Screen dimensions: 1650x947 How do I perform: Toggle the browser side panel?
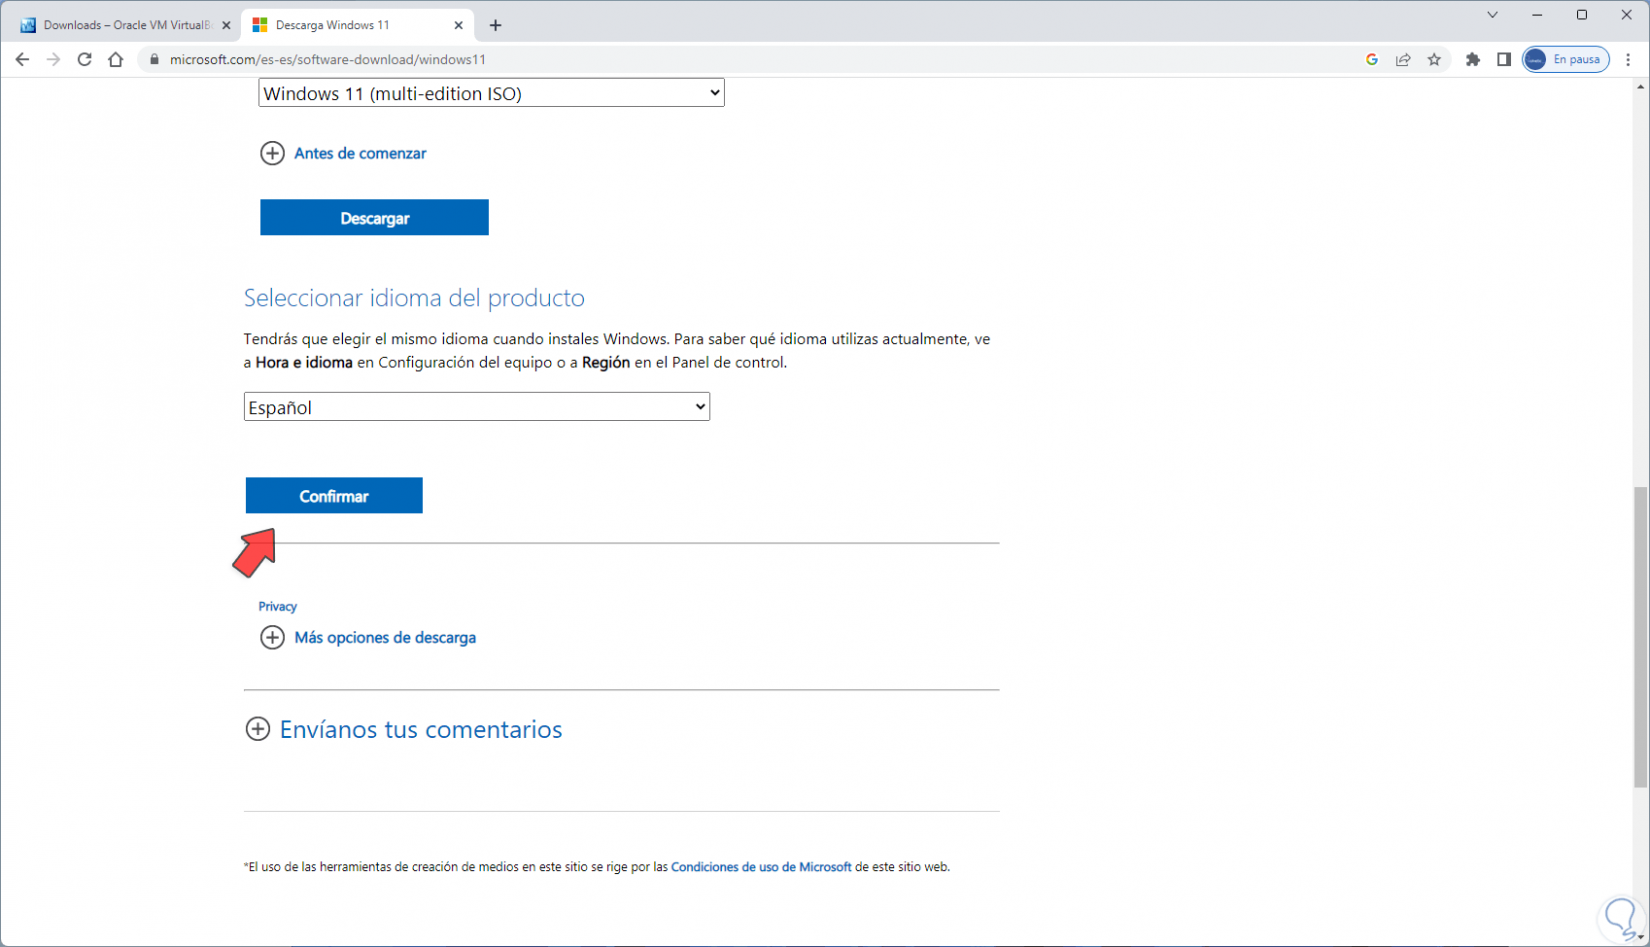coord(1503,59)
